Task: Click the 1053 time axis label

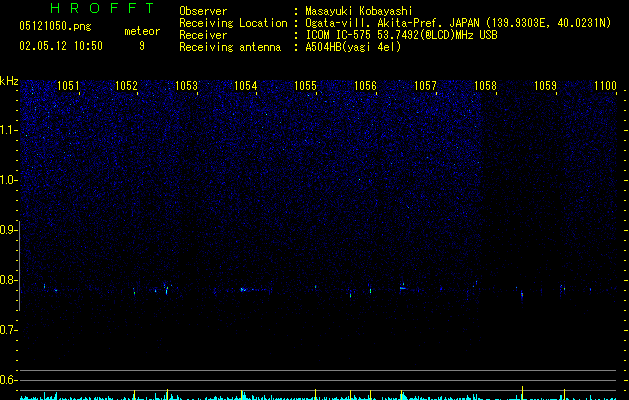Action: (x=187, y=86)
